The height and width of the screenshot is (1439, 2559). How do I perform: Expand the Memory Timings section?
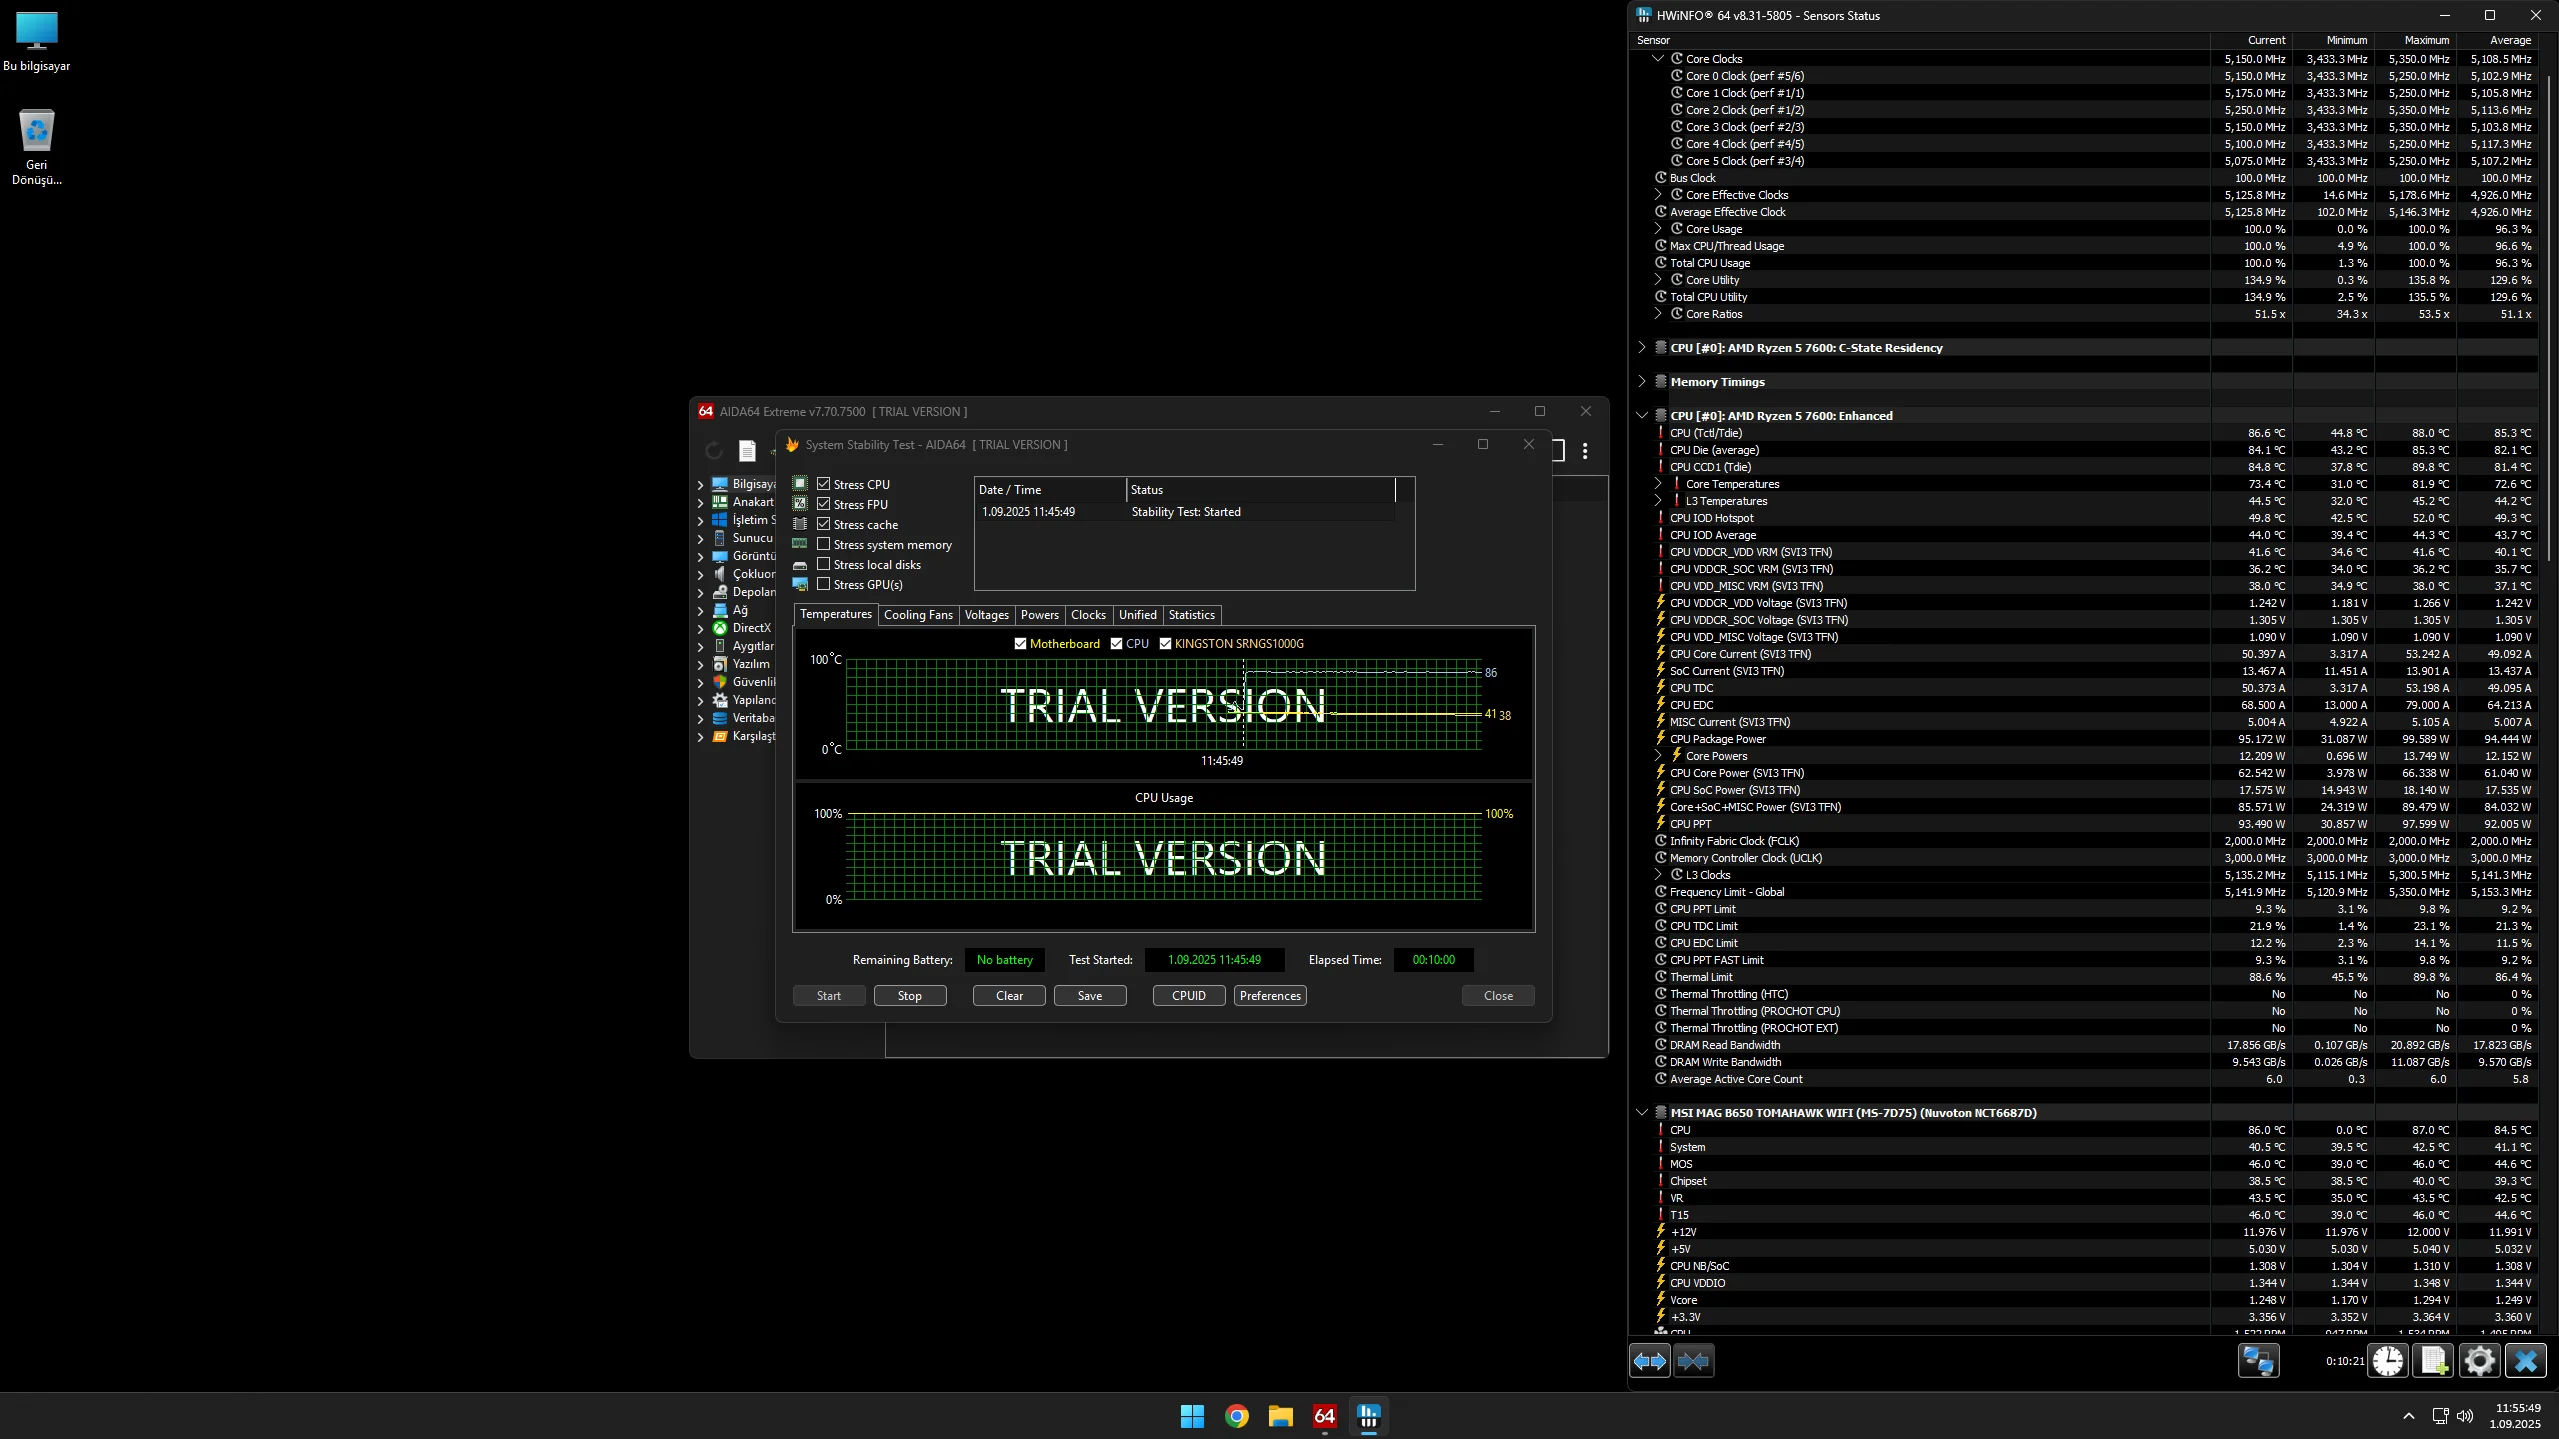[x=1642, y=382]
